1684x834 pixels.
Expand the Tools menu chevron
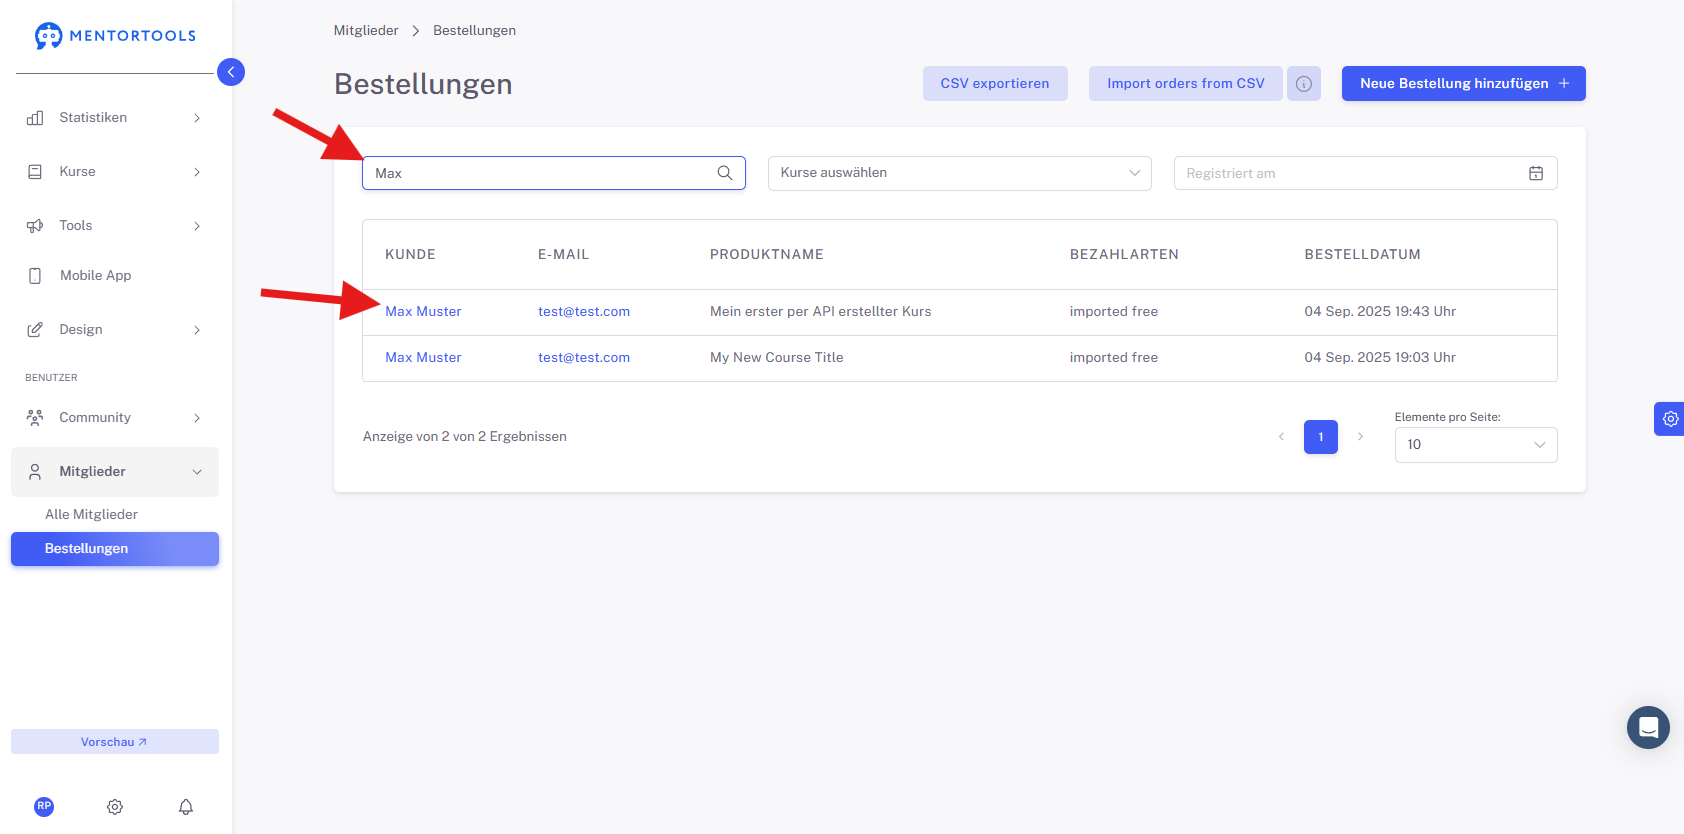[197, 226]
